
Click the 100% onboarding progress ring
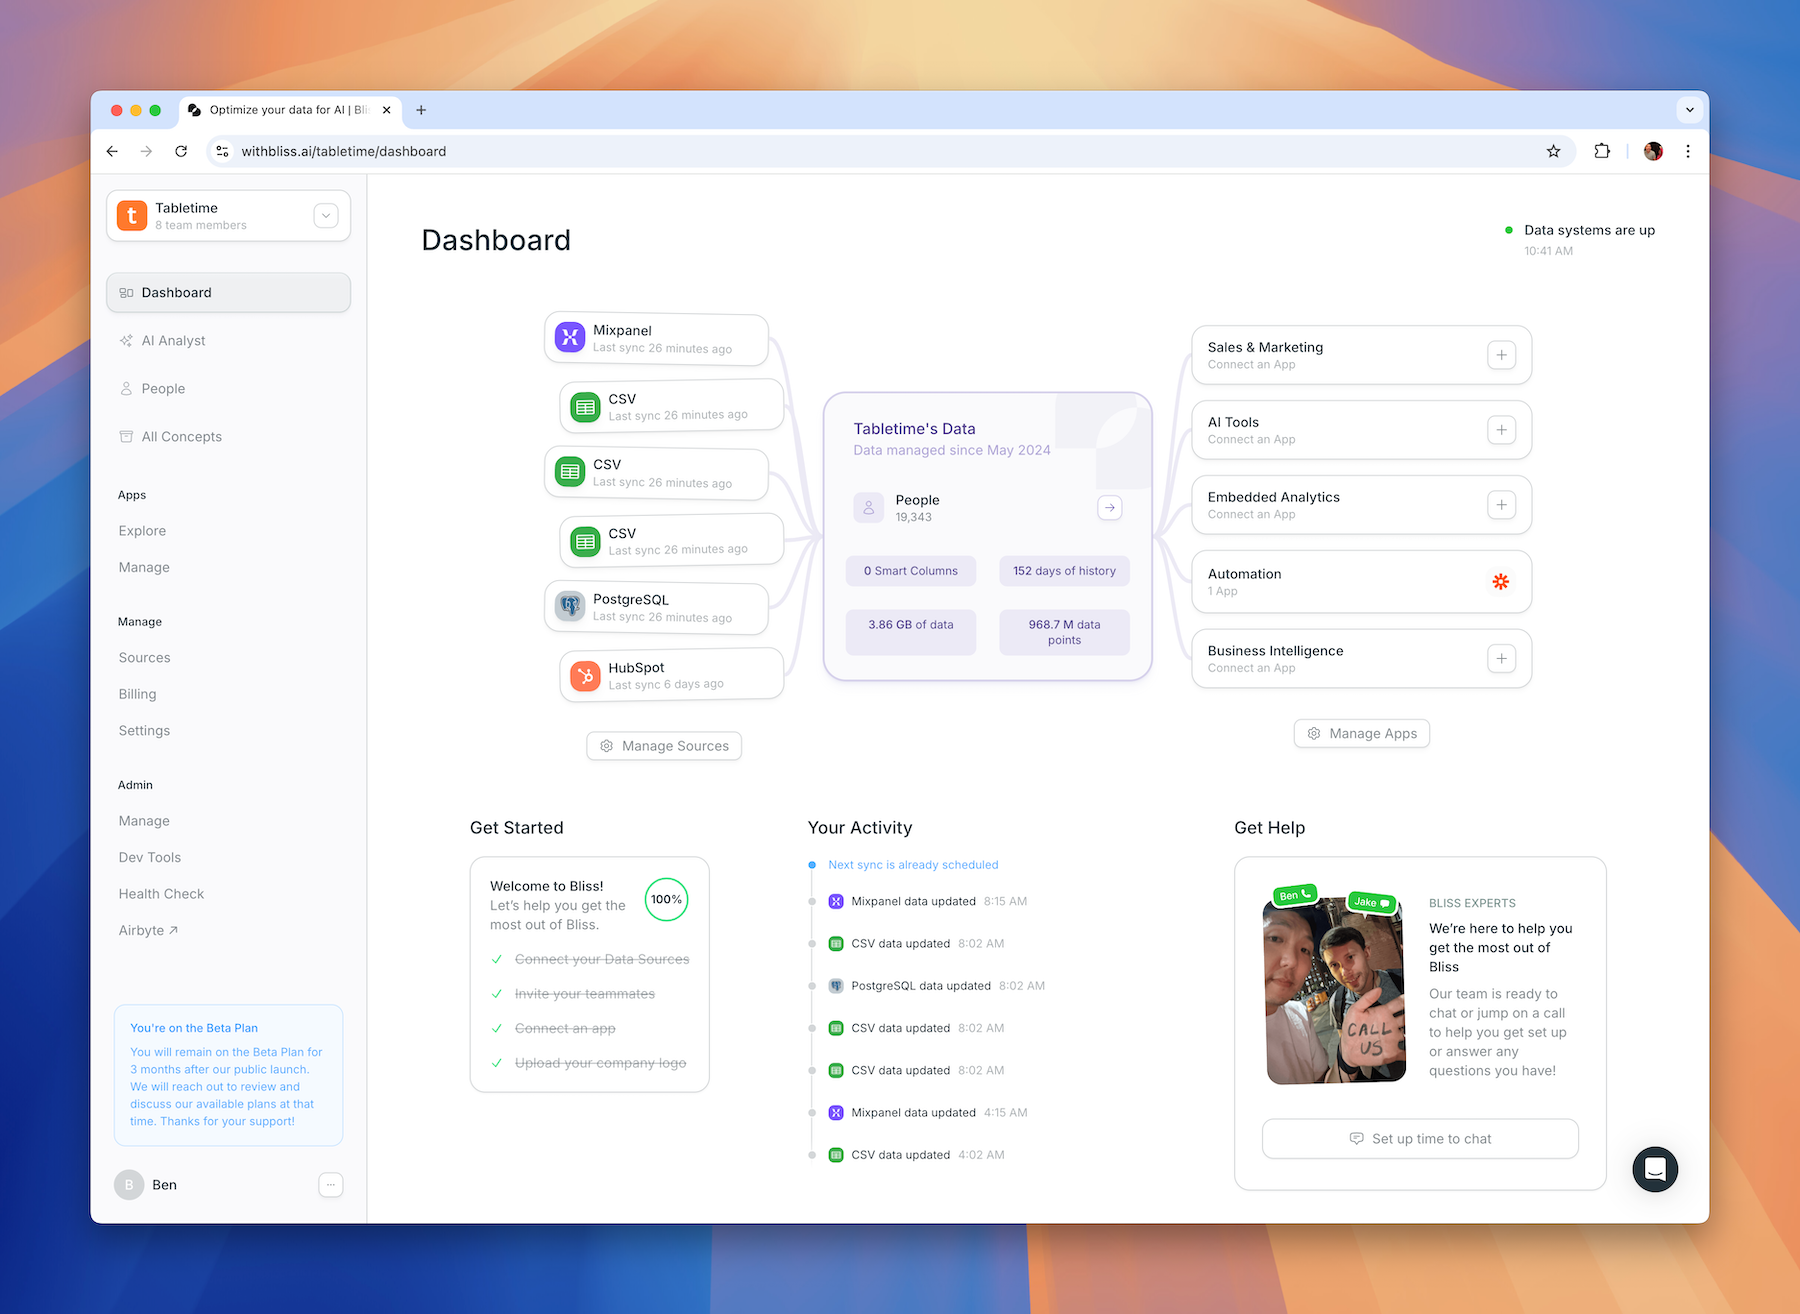666,899
